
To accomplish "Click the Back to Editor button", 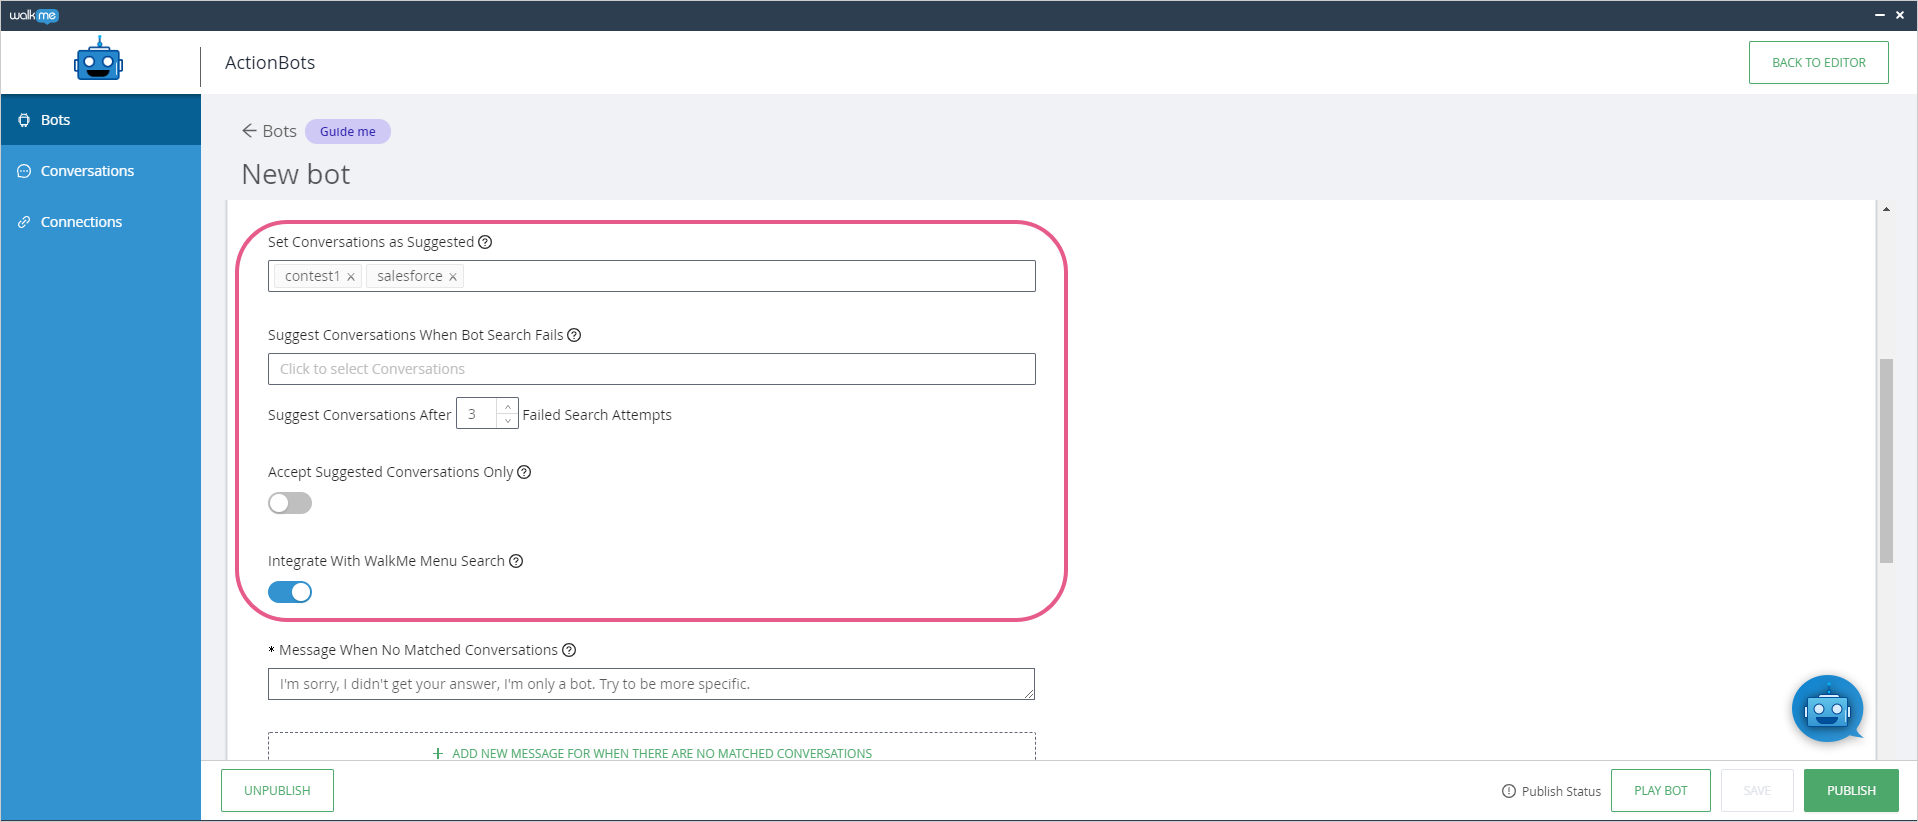I will point(1818,62).
